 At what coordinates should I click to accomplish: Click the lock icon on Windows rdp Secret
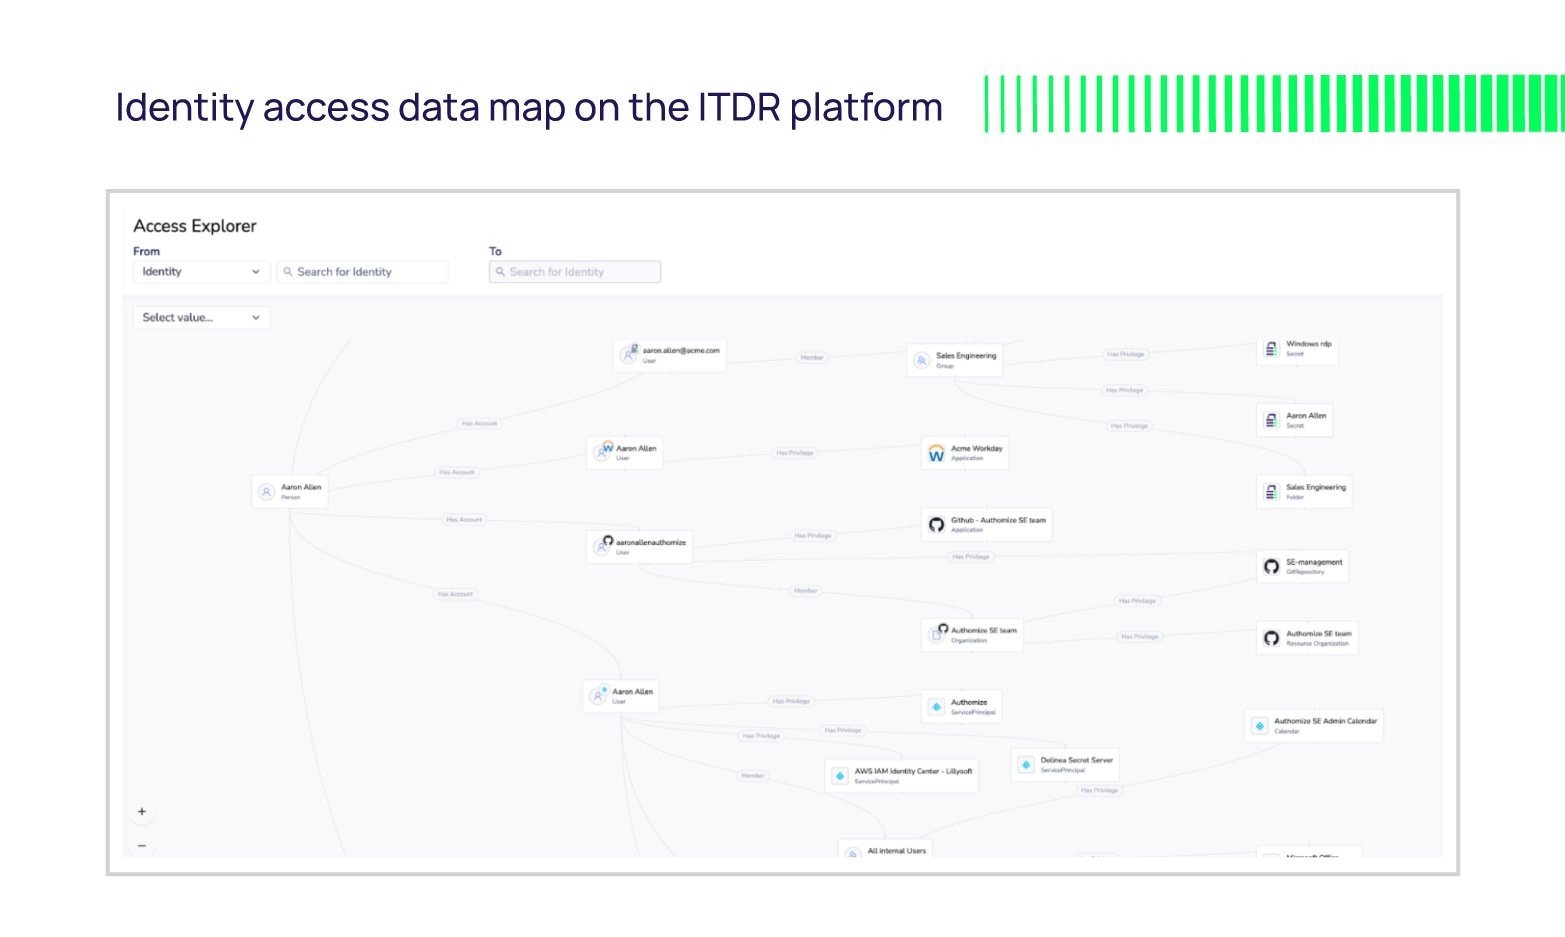coord(1269,348)
